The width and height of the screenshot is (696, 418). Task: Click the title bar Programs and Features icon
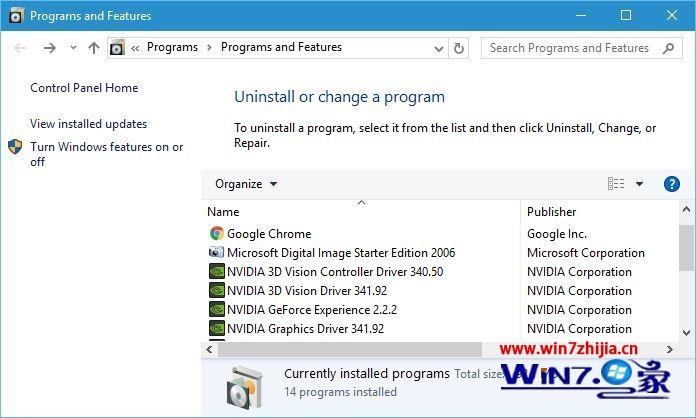click(16, 16)
